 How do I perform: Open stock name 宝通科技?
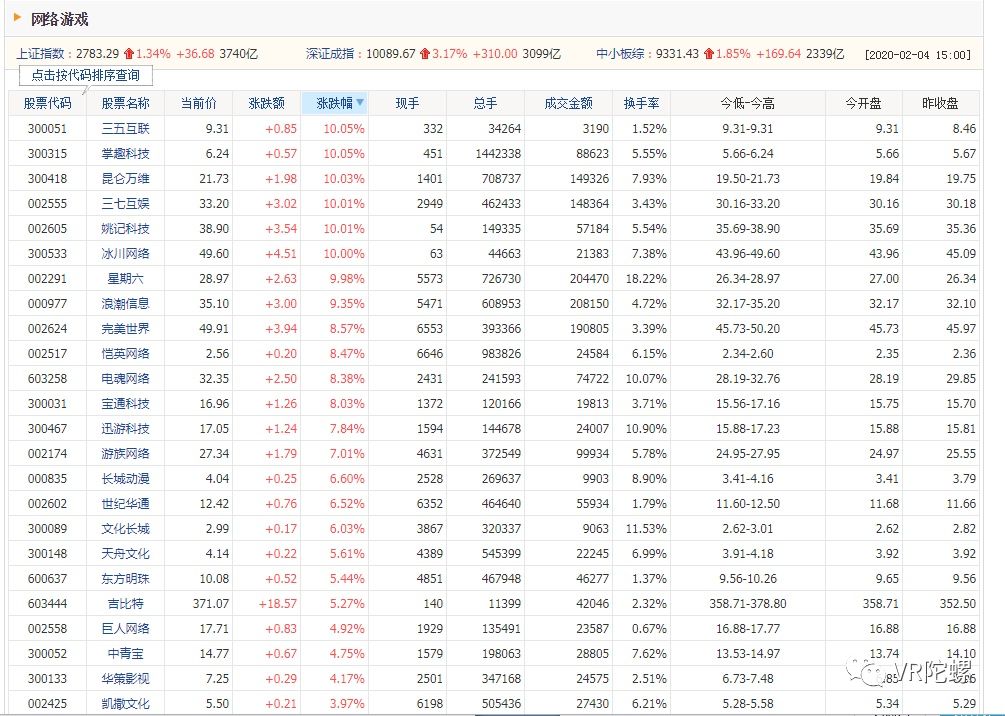[126, 403]
